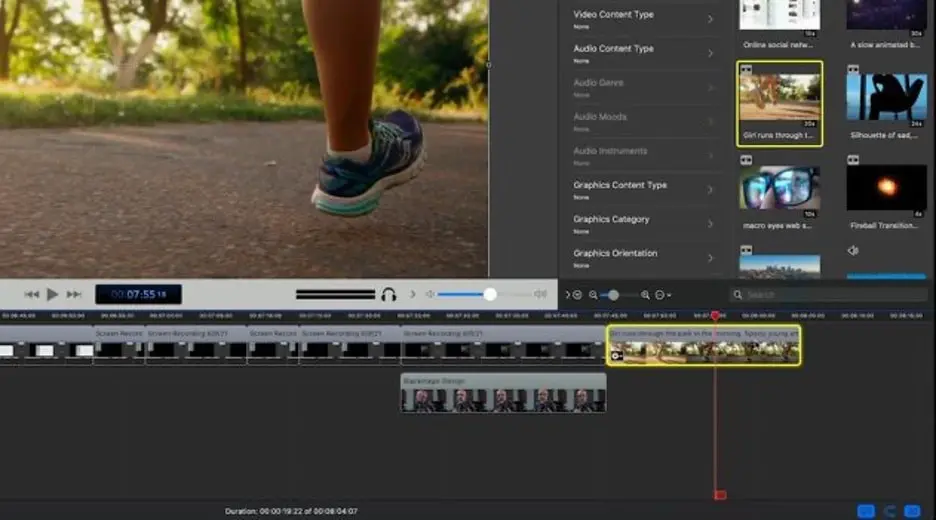This screenshot has height=520, width=936.
Task: Click the first blue button at bottom-right
Action: (866, 511)
